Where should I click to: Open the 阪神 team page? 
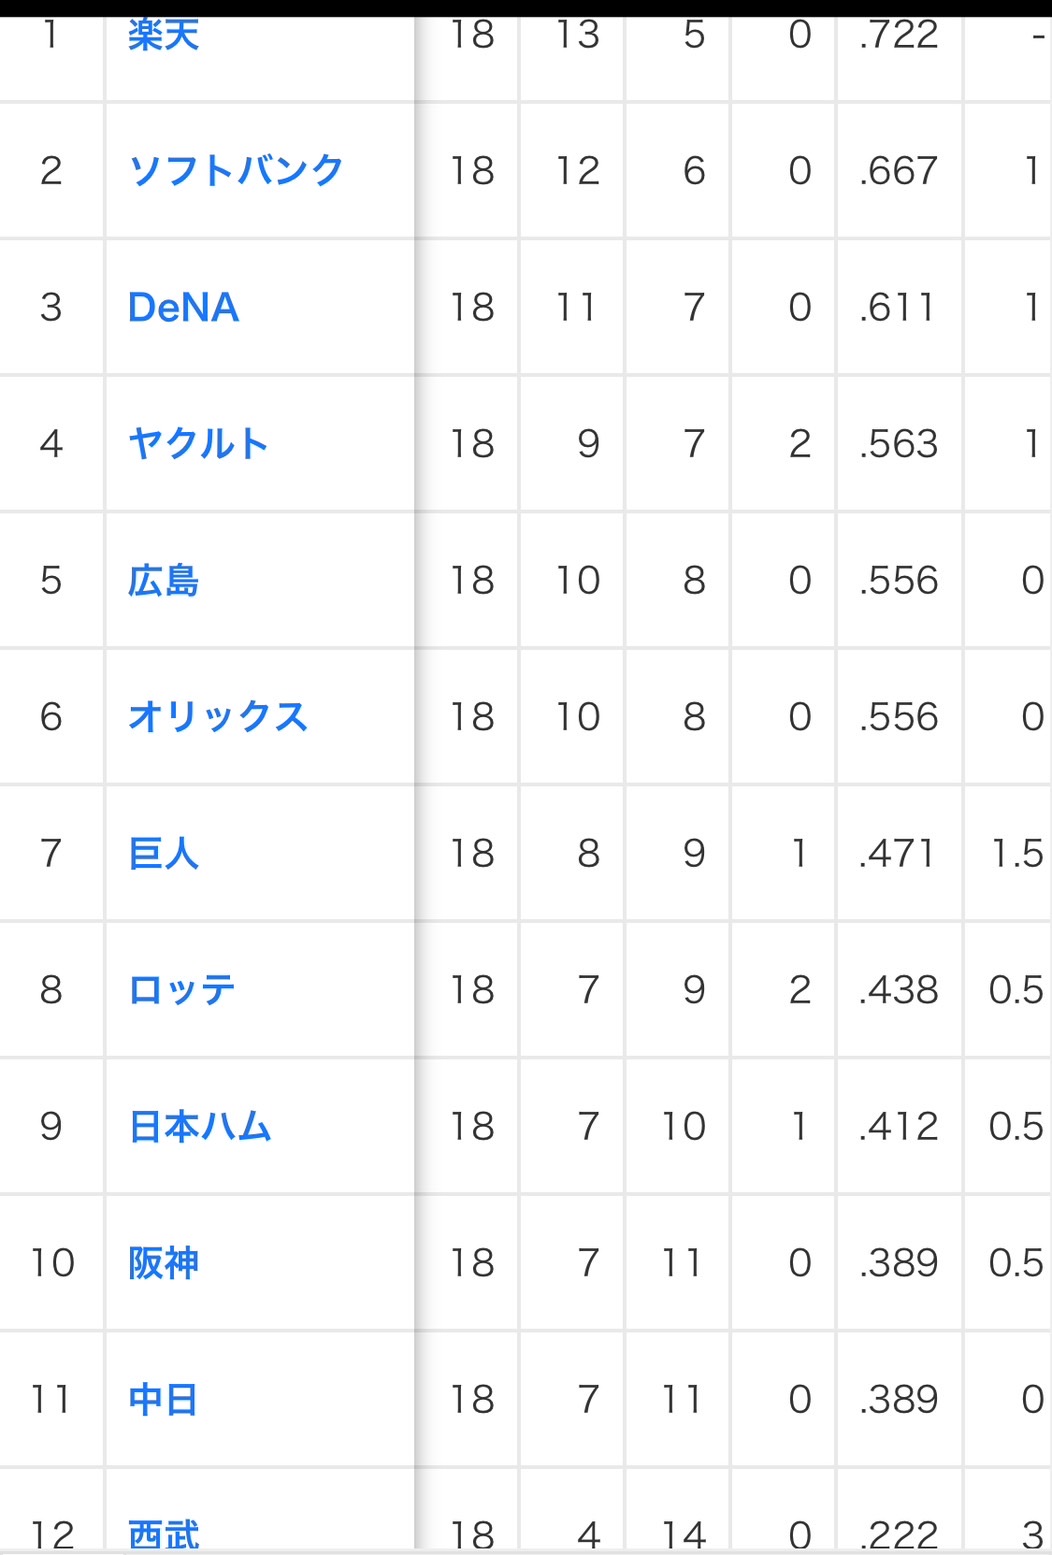(x=164, y=1263)
